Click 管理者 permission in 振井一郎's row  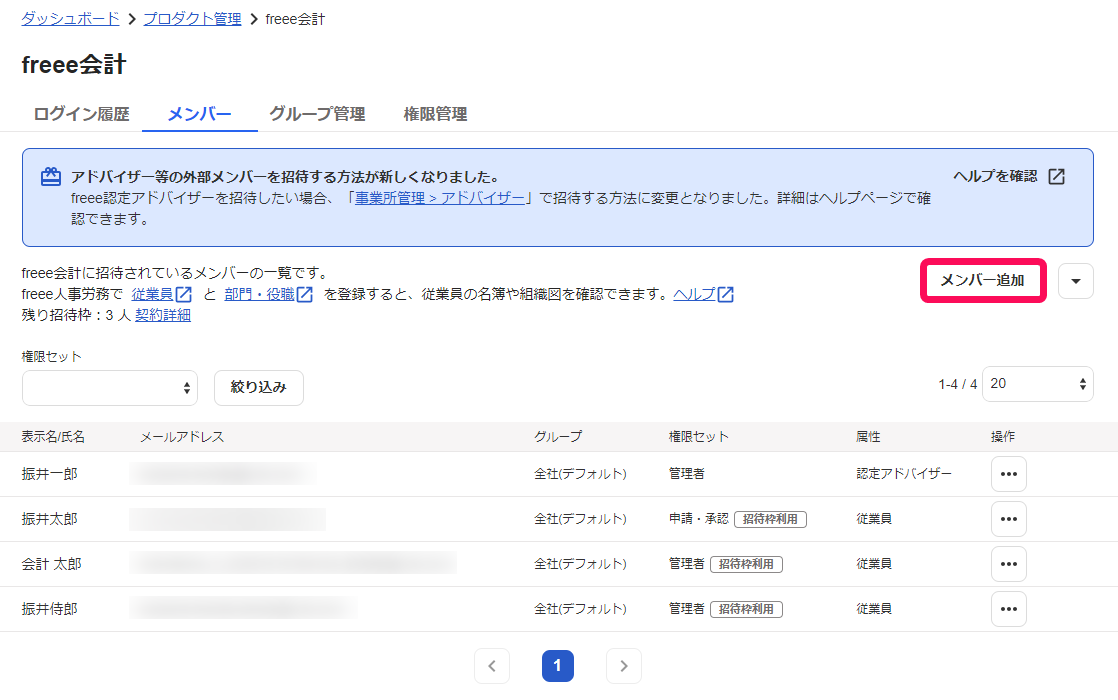click(x=687, y=474)
